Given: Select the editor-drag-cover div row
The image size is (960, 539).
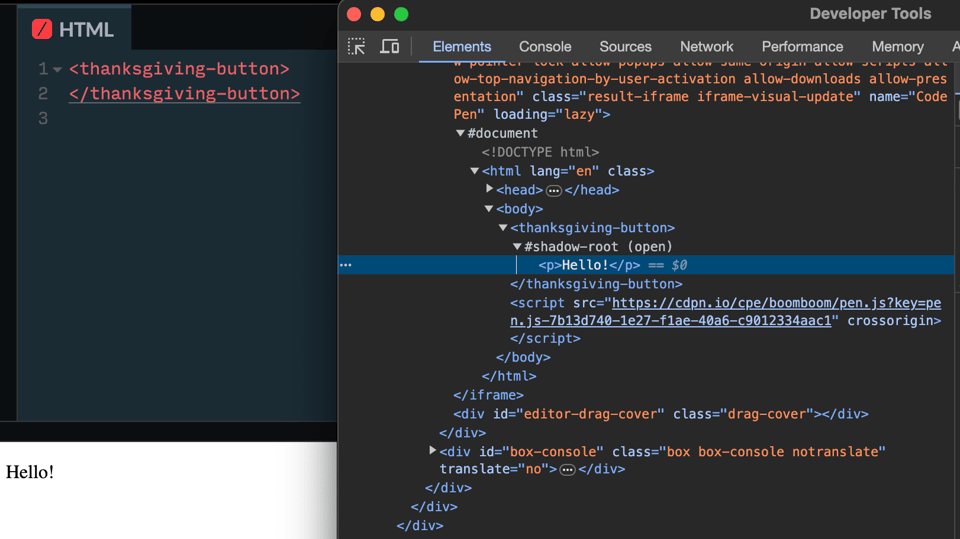Looking at the screenshot, I should tap(661, 414).
